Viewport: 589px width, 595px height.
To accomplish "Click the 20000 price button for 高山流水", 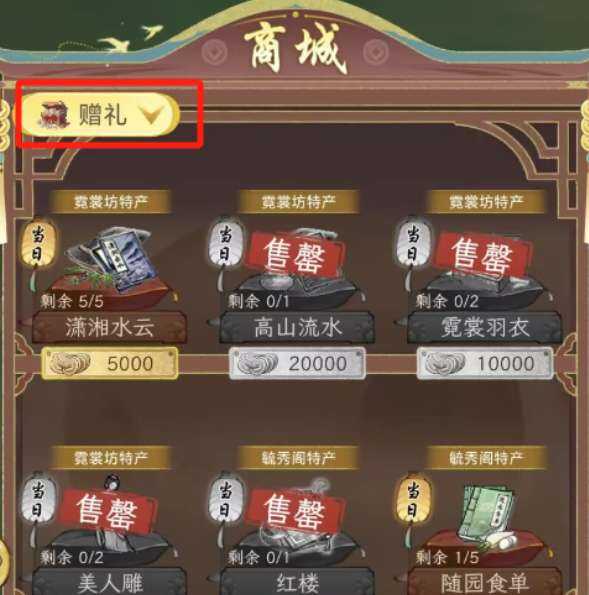I will point(297,363).
